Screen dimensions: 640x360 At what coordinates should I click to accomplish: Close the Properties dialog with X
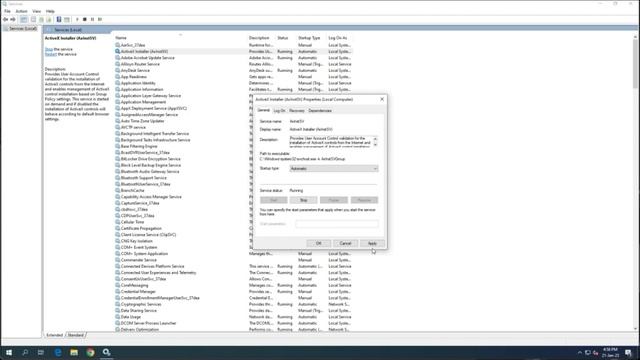coord(382,99)
